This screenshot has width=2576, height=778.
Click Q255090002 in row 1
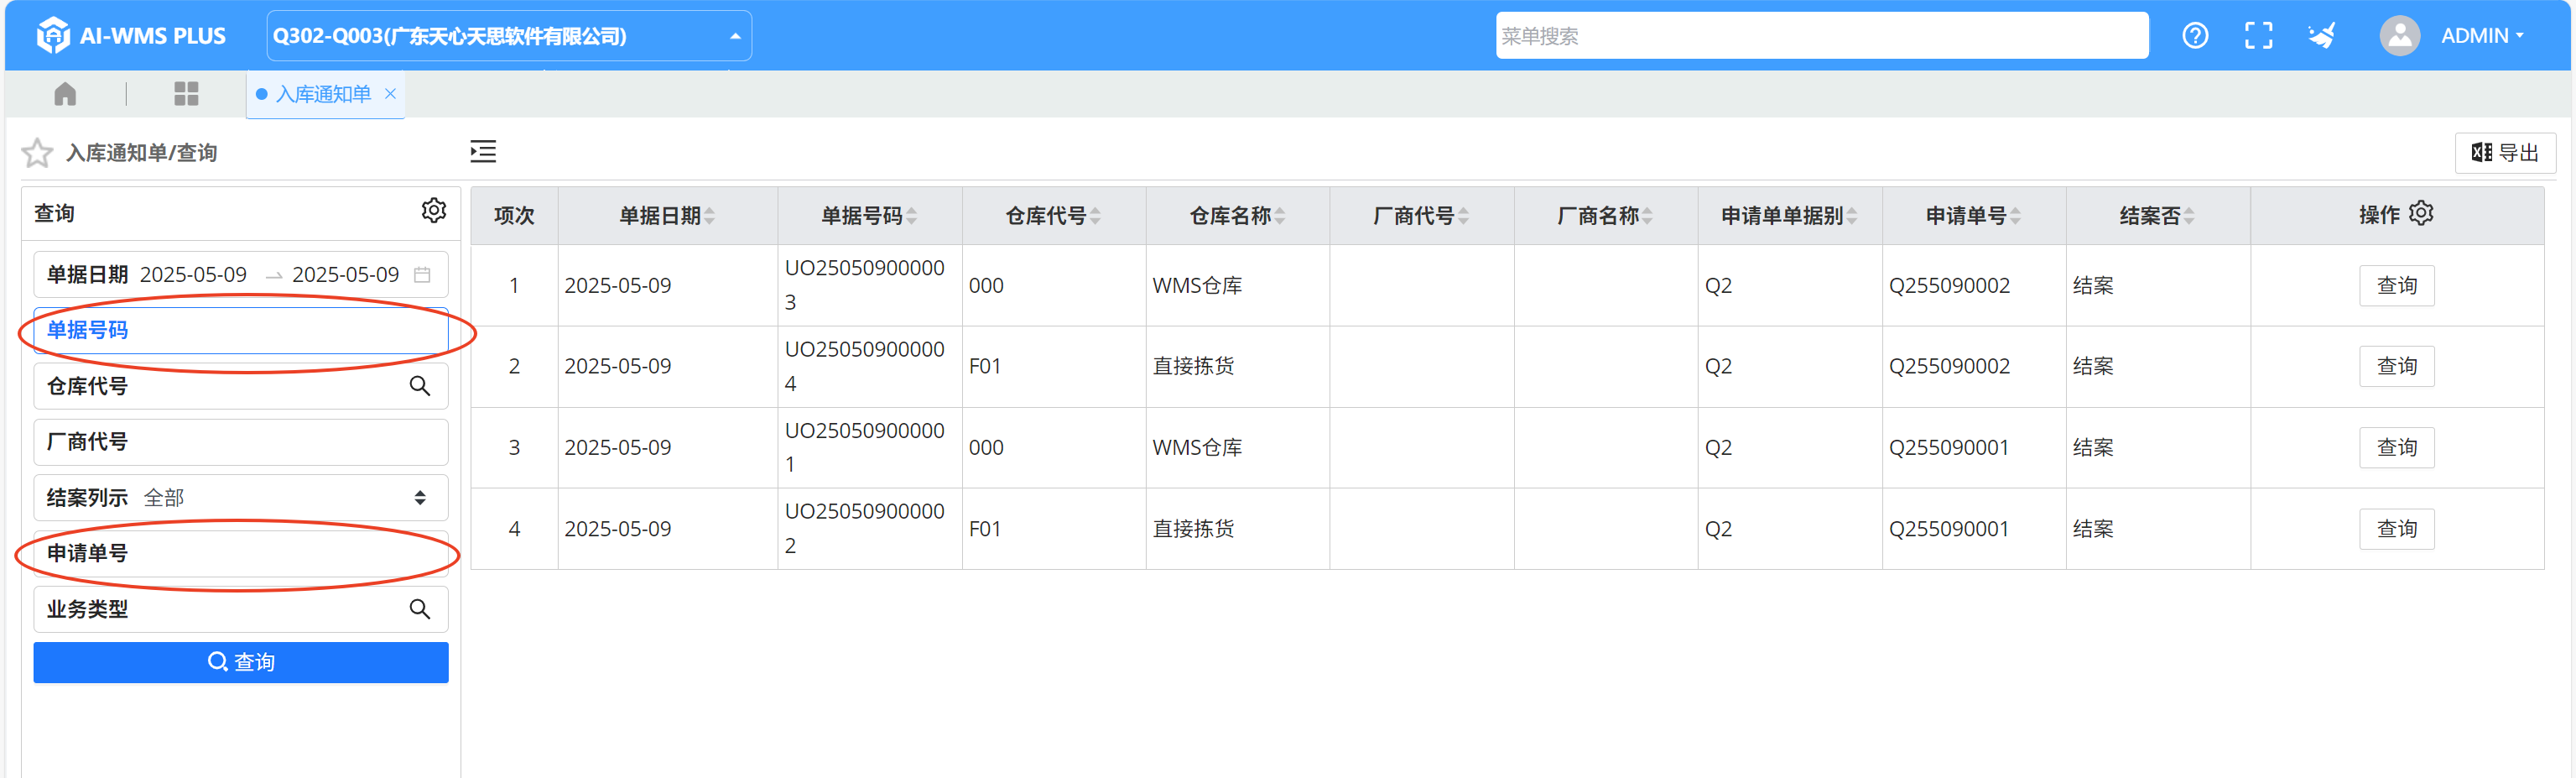pos(1948,286)
